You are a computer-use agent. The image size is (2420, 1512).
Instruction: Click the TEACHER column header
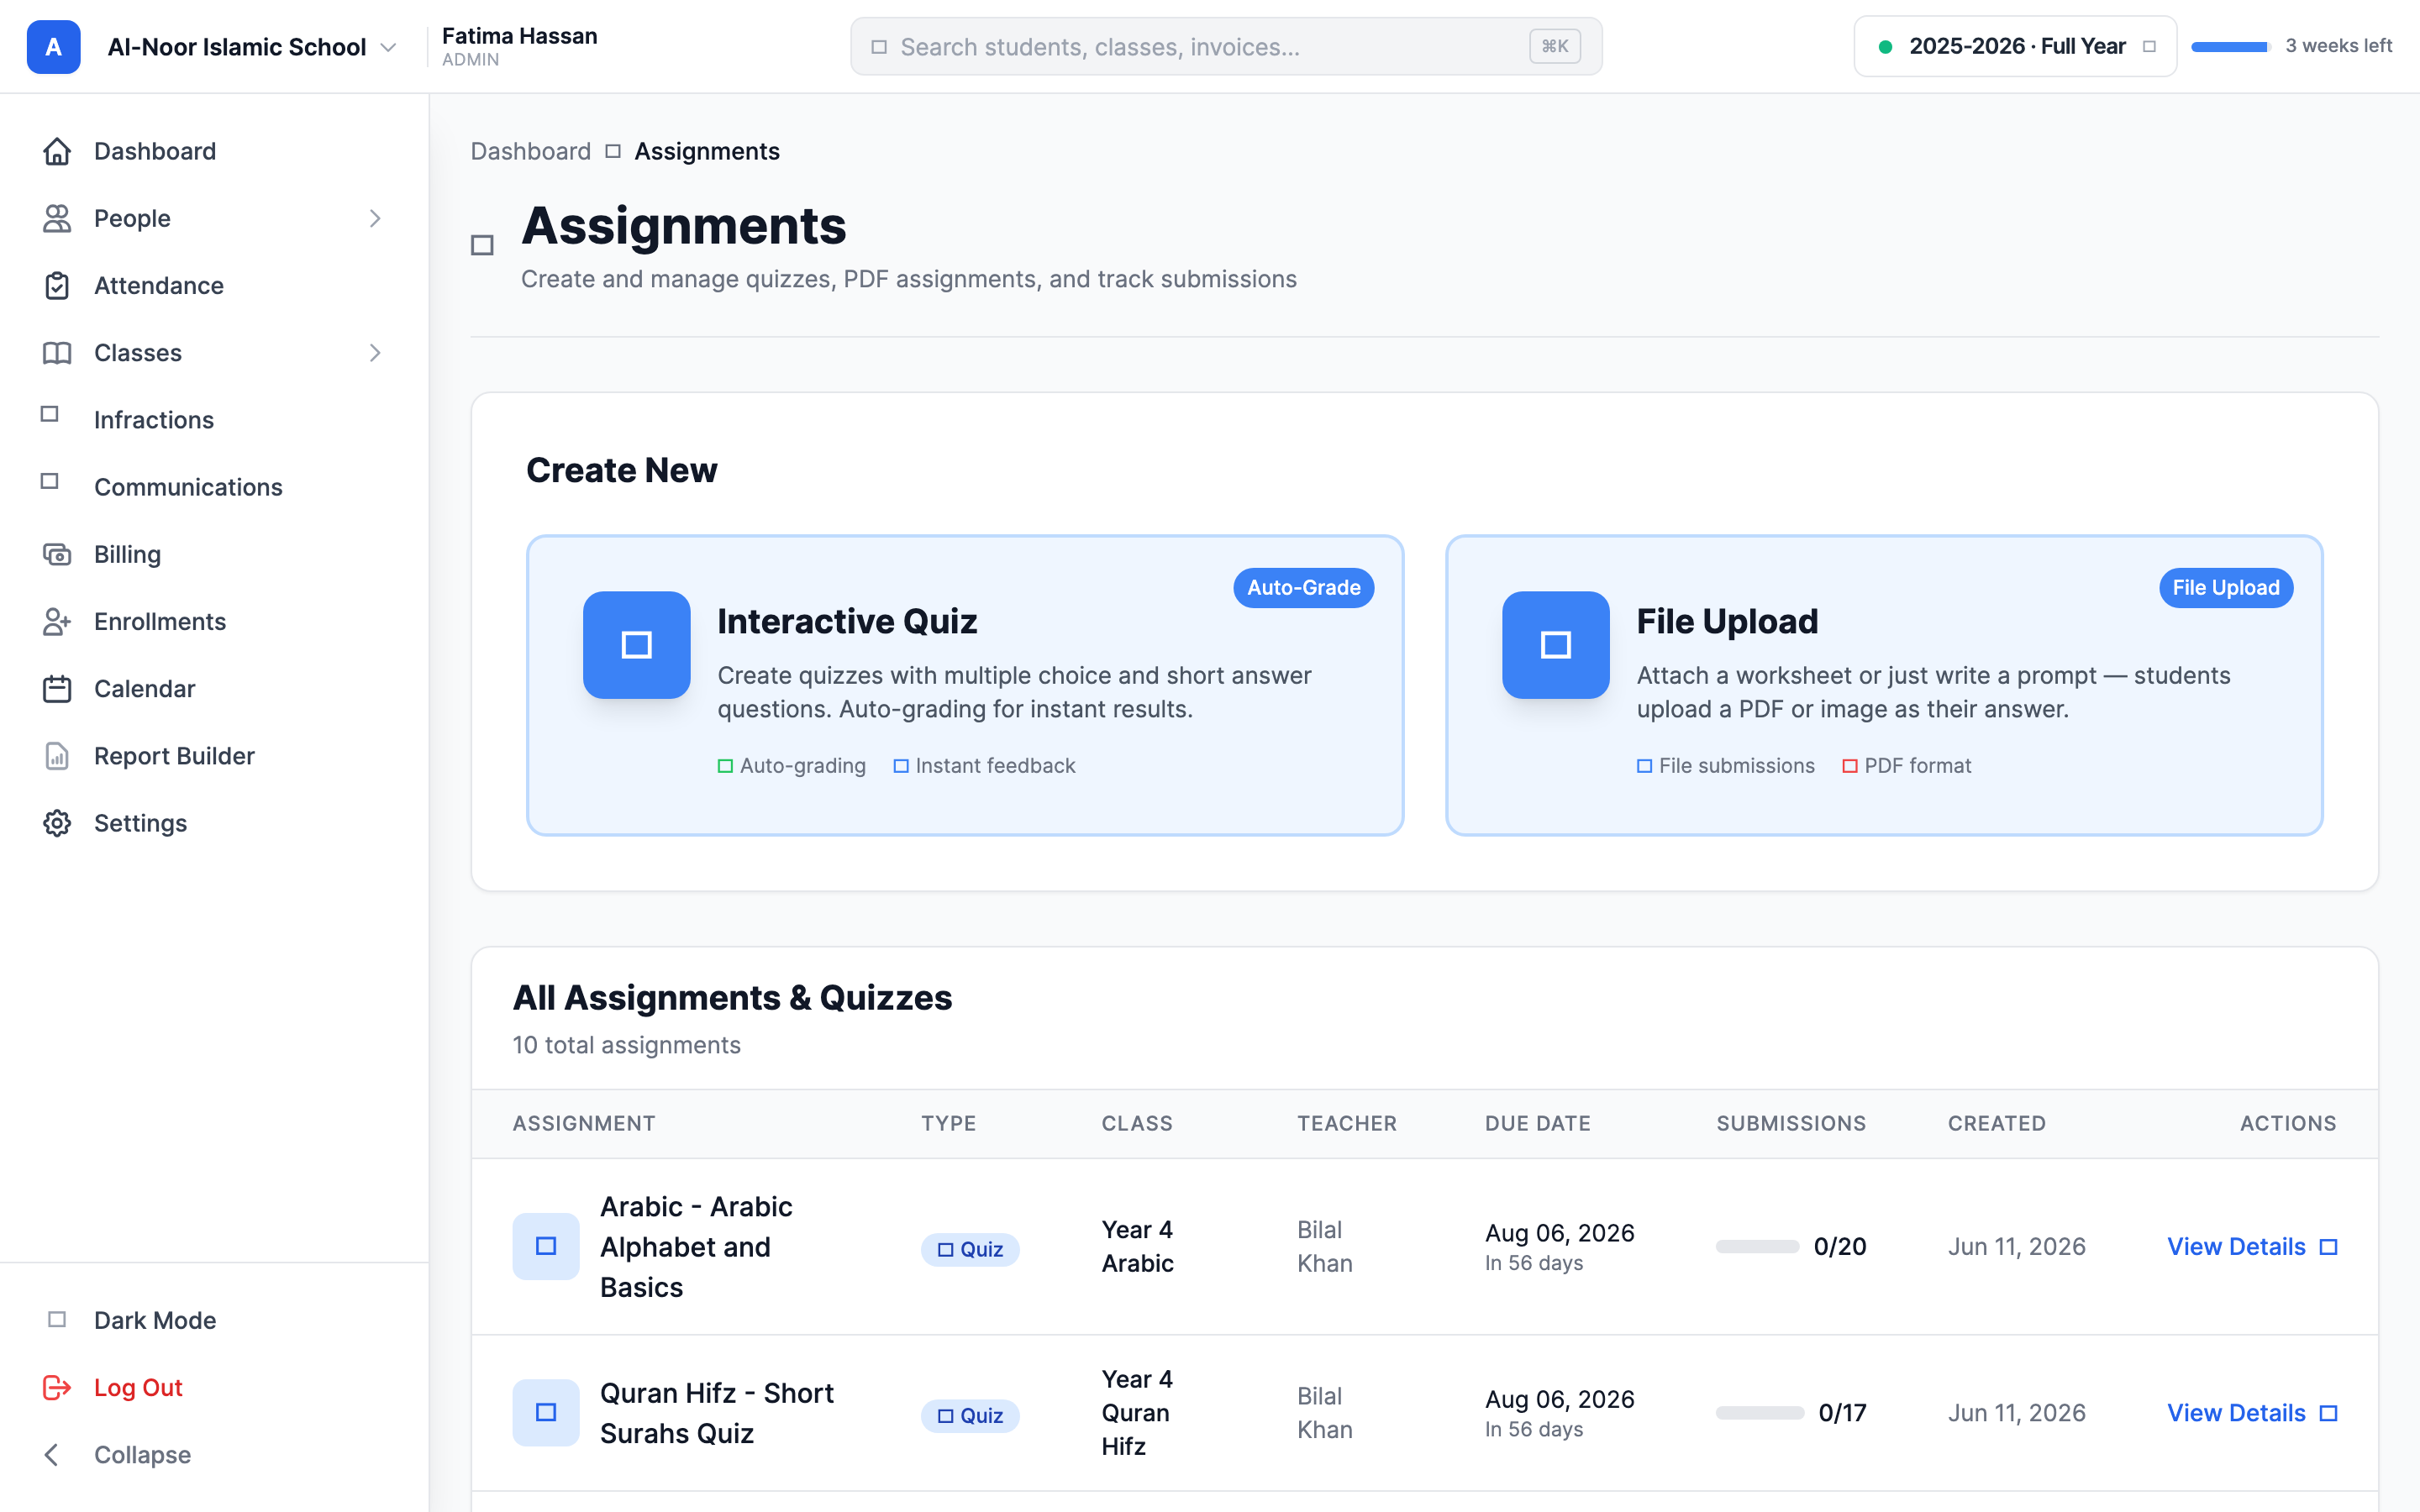click(1346, 1123)
